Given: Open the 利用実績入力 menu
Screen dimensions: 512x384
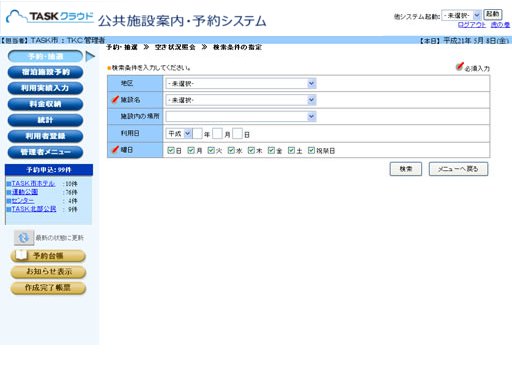Looking at the screenshot, I should coord(45,88).
